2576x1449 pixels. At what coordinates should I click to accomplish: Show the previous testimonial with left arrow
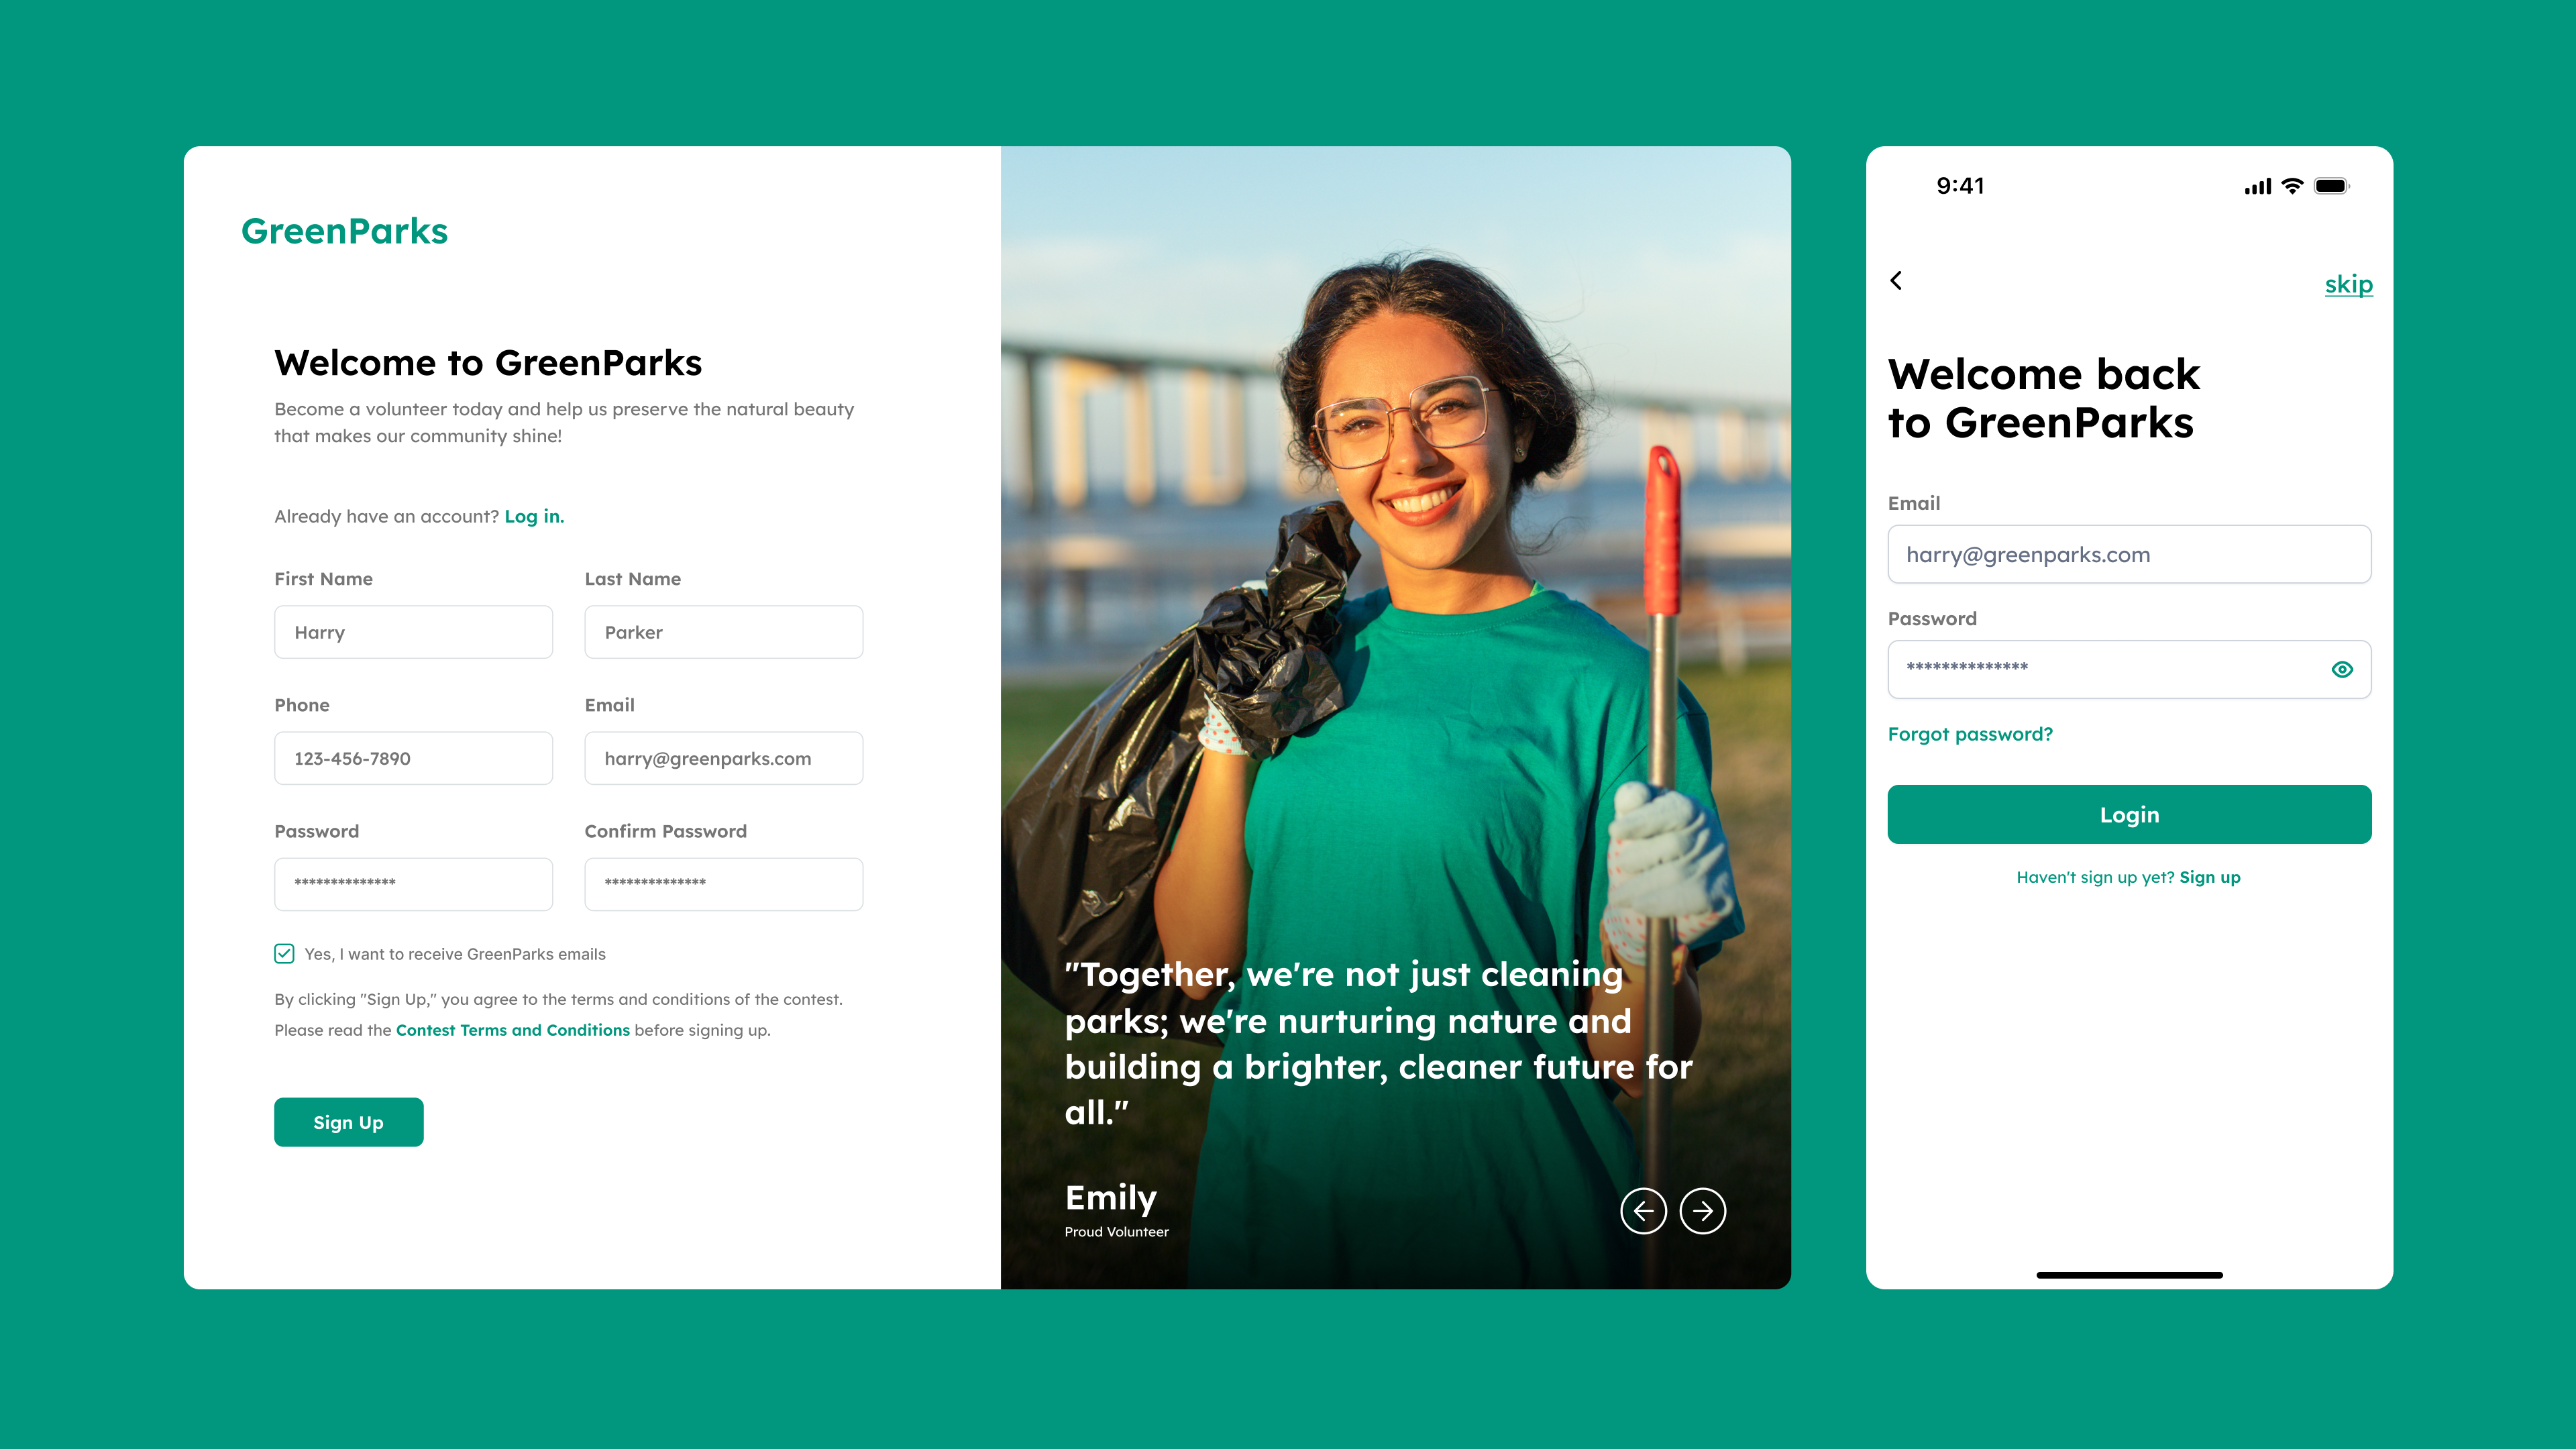[x=1643, y=1211]
